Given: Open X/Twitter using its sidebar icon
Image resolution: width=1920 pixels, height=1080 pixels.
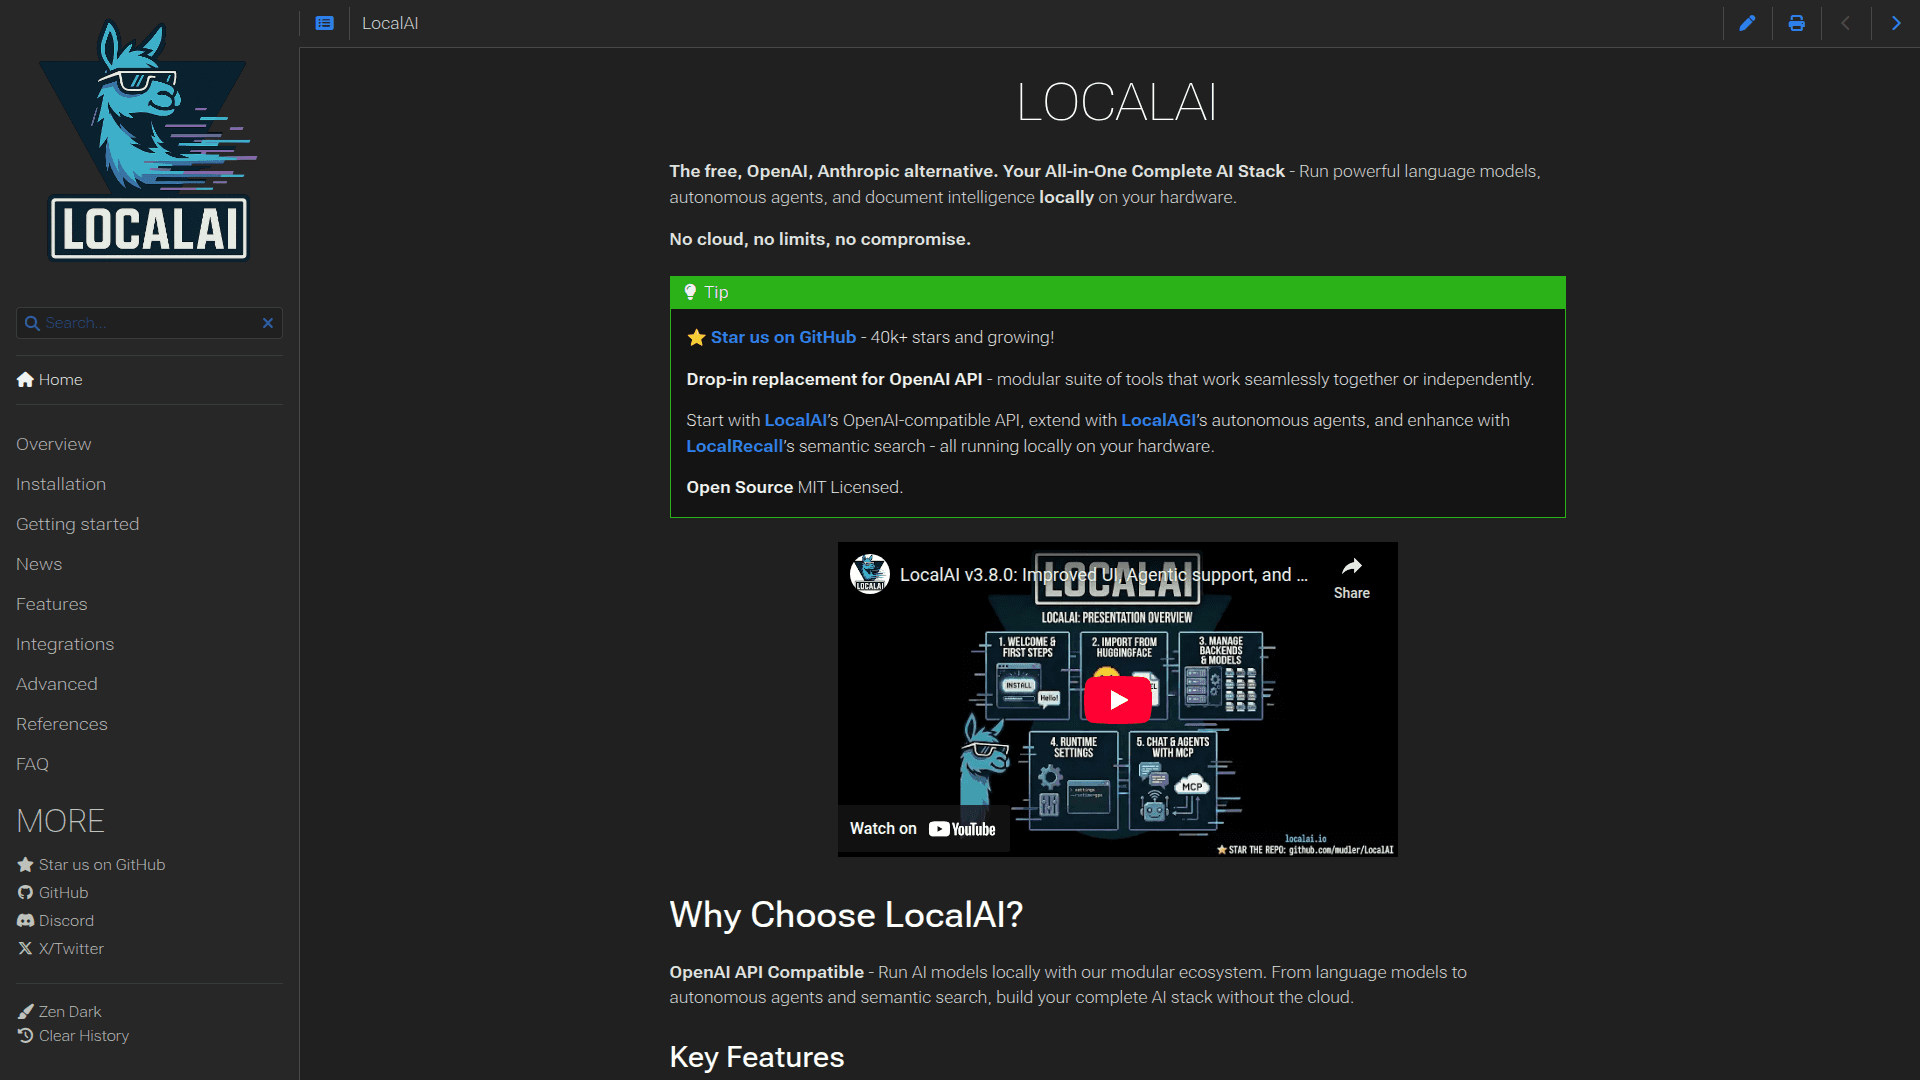Looking at the screenshot, I should (24, 948).
